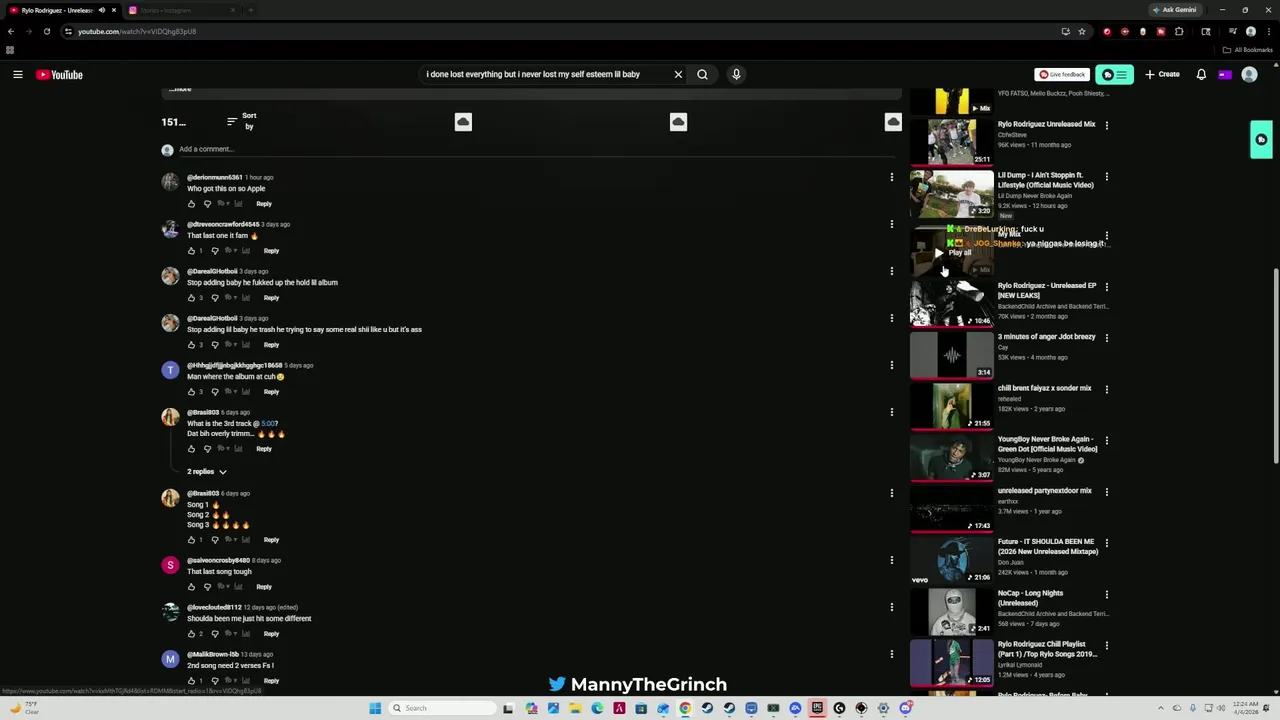Open options for 'Man where the album at' comment
The image size is (1280, 720).
[891, 365]
